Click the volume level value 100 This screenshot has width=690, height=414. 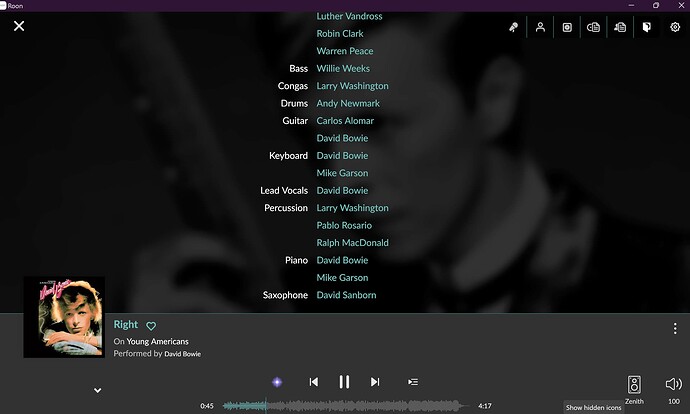pyautogui.click(x=674, y=401)
